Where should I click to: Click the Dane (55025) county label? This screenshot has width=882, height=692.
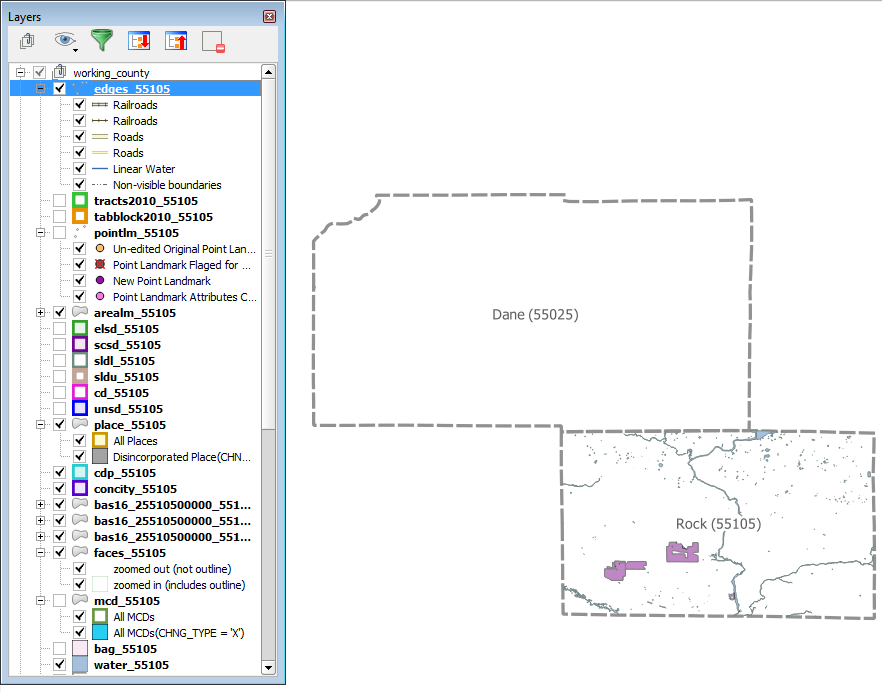[x=535, y=315]
